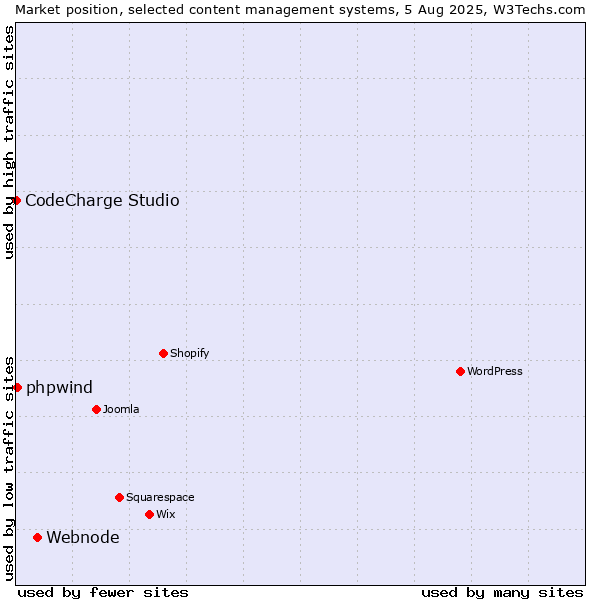The image size is (600, 600).
Task: Click the Joomla red marker
Action: [x=96, y=409]
